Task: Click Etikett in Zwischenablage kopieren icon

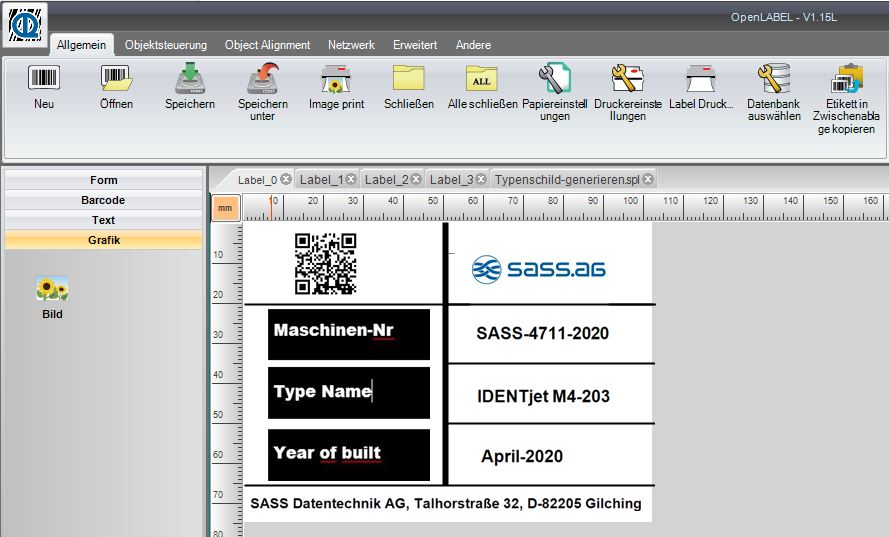Action: click(x=846, y=78)
